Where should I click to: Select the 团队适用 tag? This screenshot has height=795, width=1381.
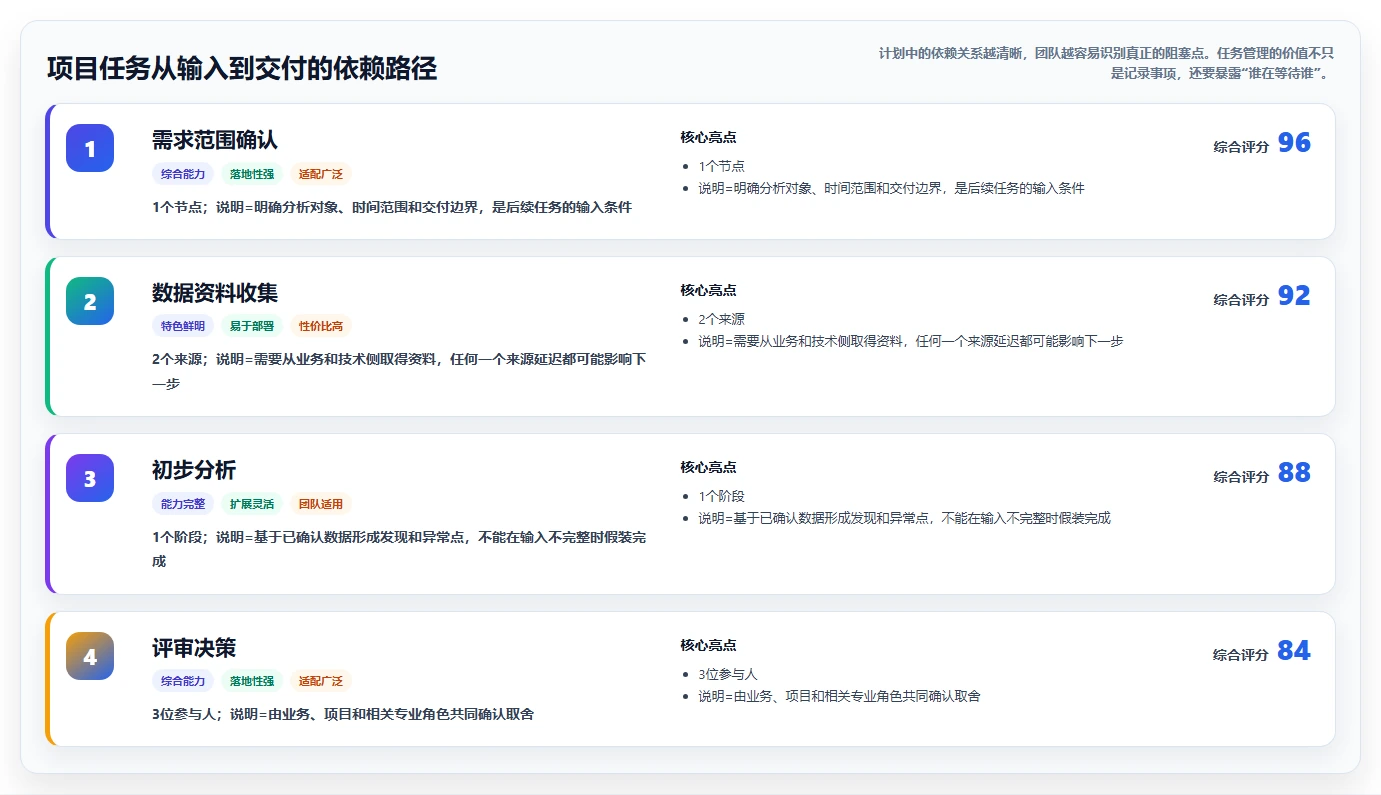[321, 504]
